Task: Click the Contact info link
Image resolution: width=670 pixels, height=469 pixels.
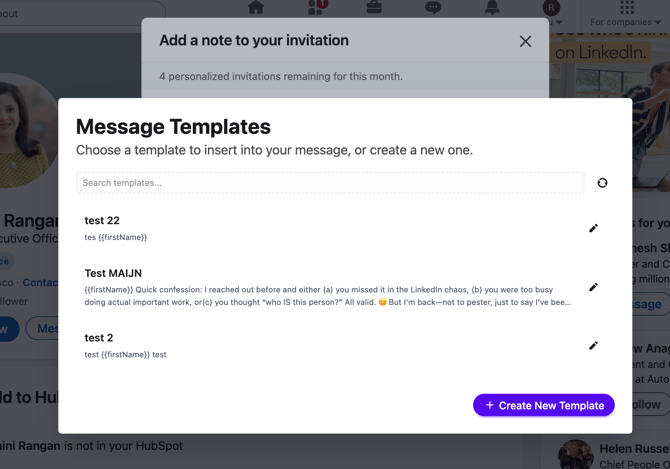Action: [x=41, y=283]
